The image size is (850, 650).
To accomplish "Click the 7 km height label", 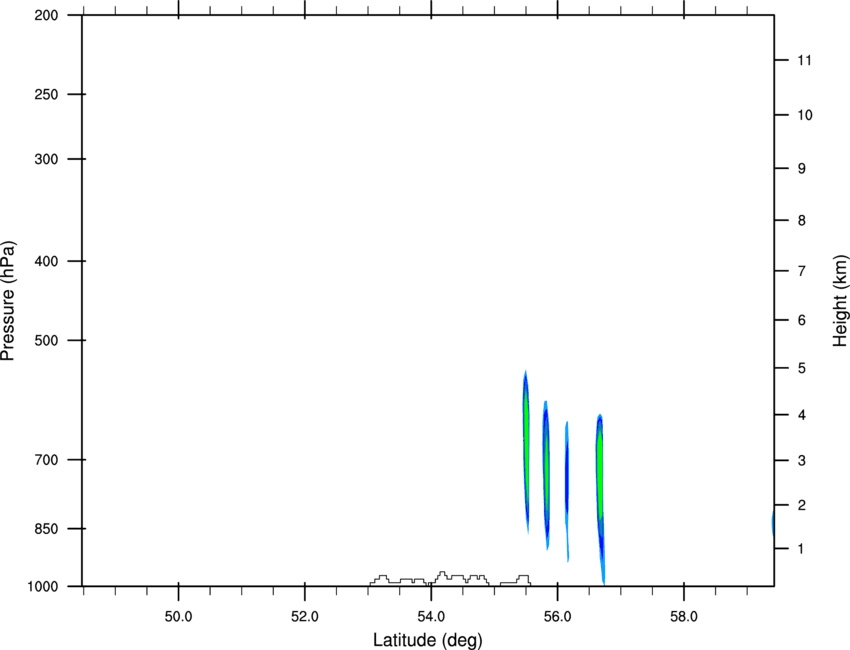I will [x=802, y=271].
